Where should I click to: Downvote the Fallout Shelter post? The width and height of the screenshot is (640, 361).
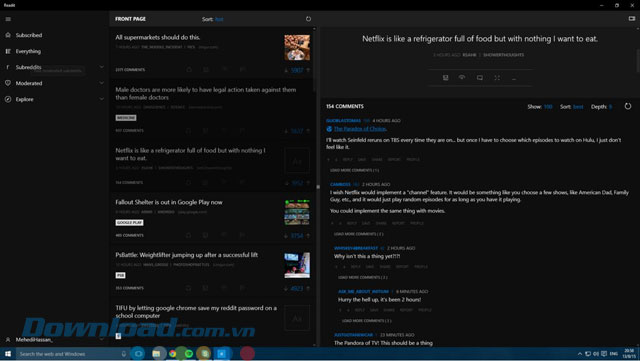tap(286, 236)
